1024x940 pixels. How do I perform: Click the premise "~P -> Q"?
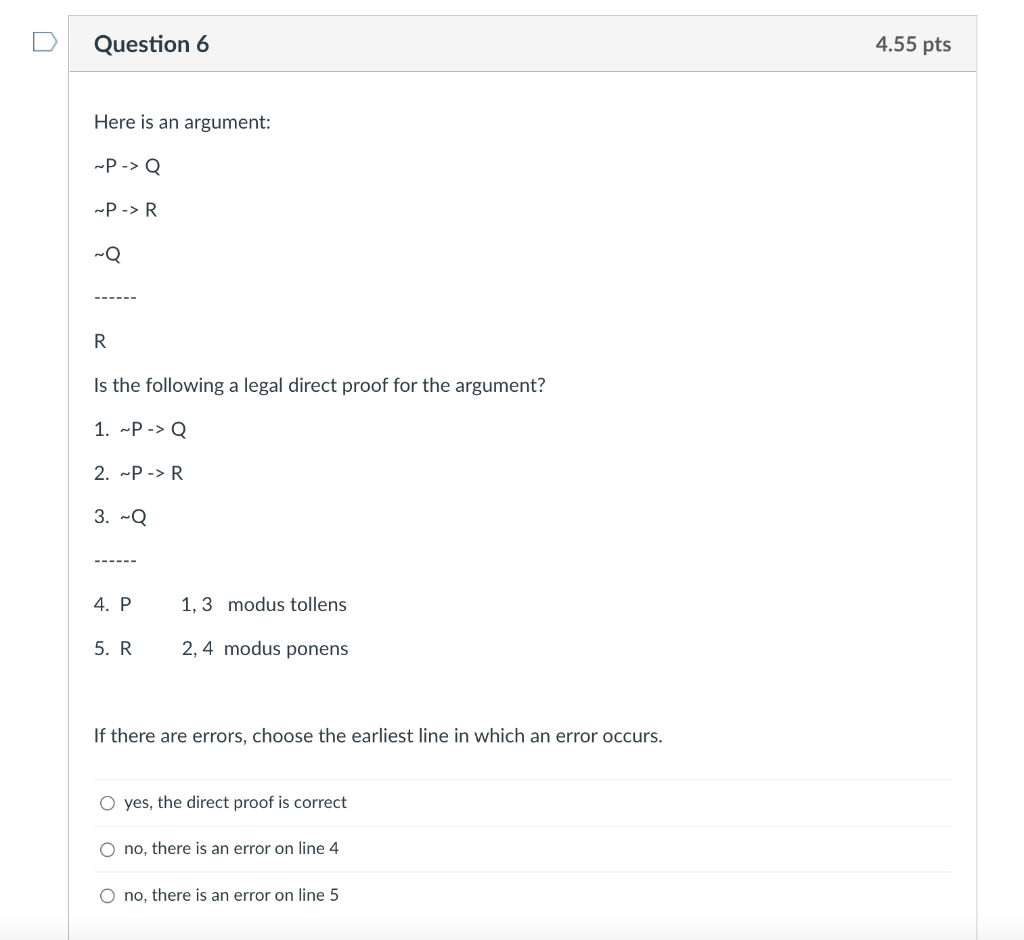click(x=127, y=166)
